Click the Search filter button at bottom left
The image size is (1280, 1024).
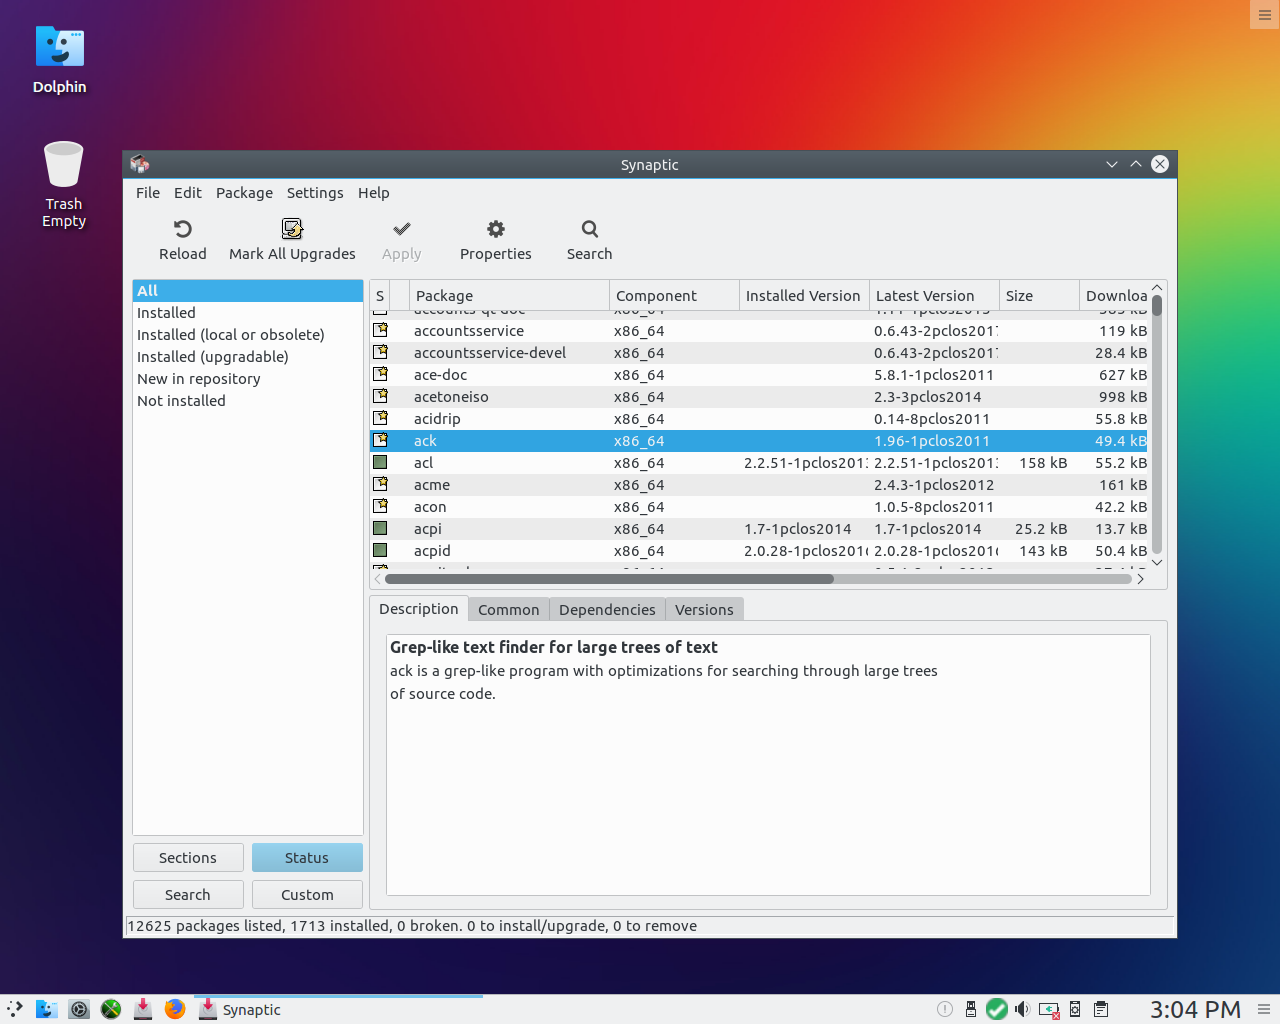[x=188, y=894]
